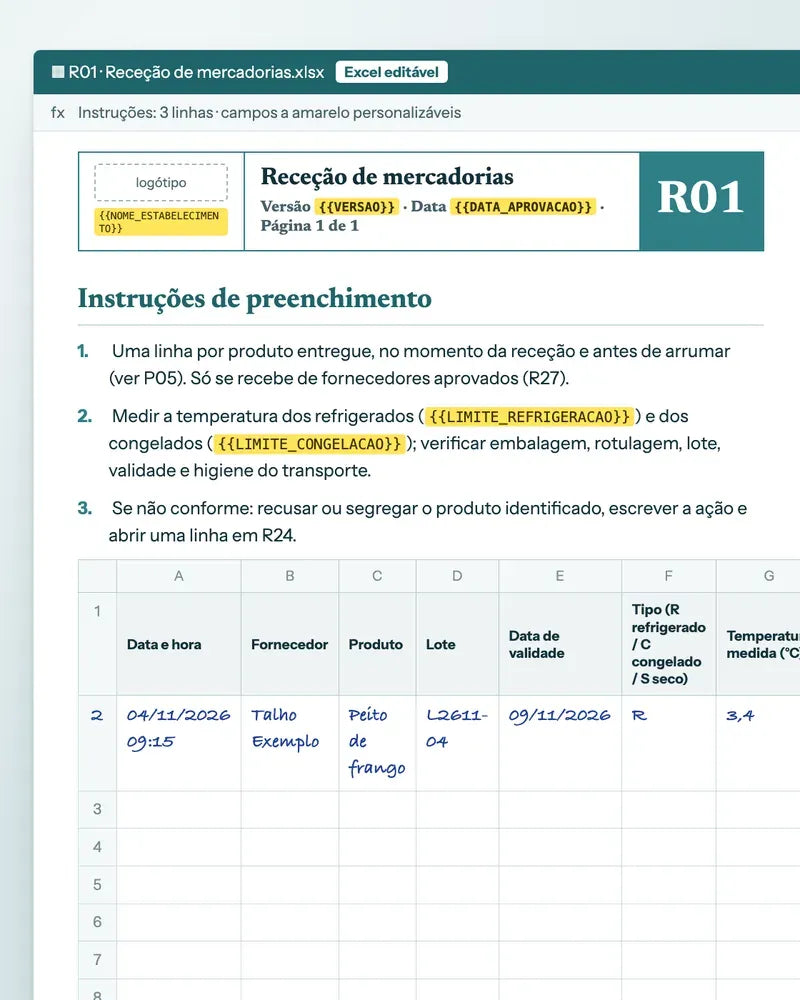Click the 'Fornecedor' header cell
The height and width of the screenshot is (1000, 800).
290,643
